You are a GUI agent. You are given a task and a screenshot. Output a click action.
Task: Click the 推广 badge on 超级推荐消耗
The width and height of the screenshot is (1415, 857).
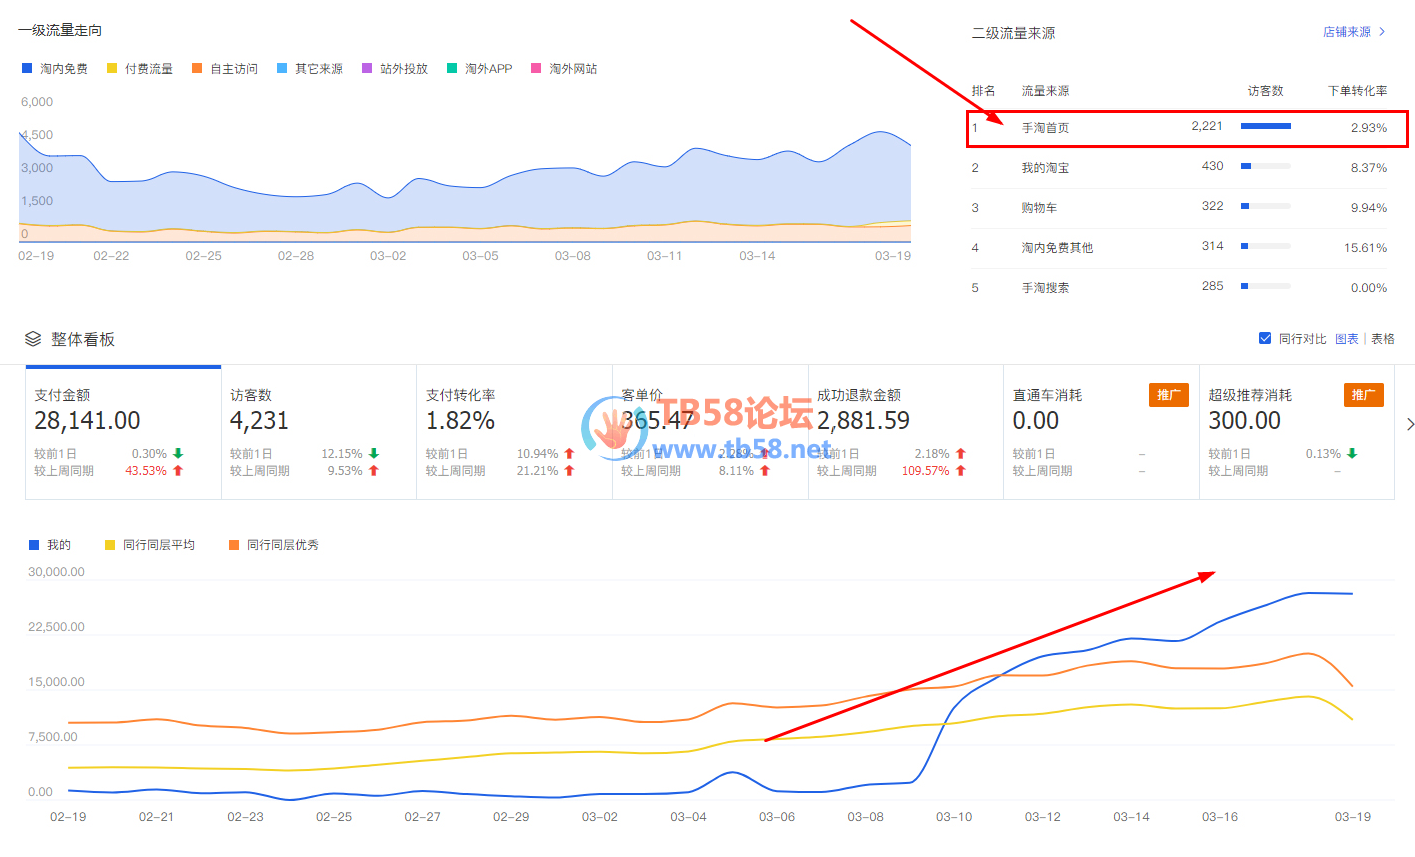(x=1363, y=395)
